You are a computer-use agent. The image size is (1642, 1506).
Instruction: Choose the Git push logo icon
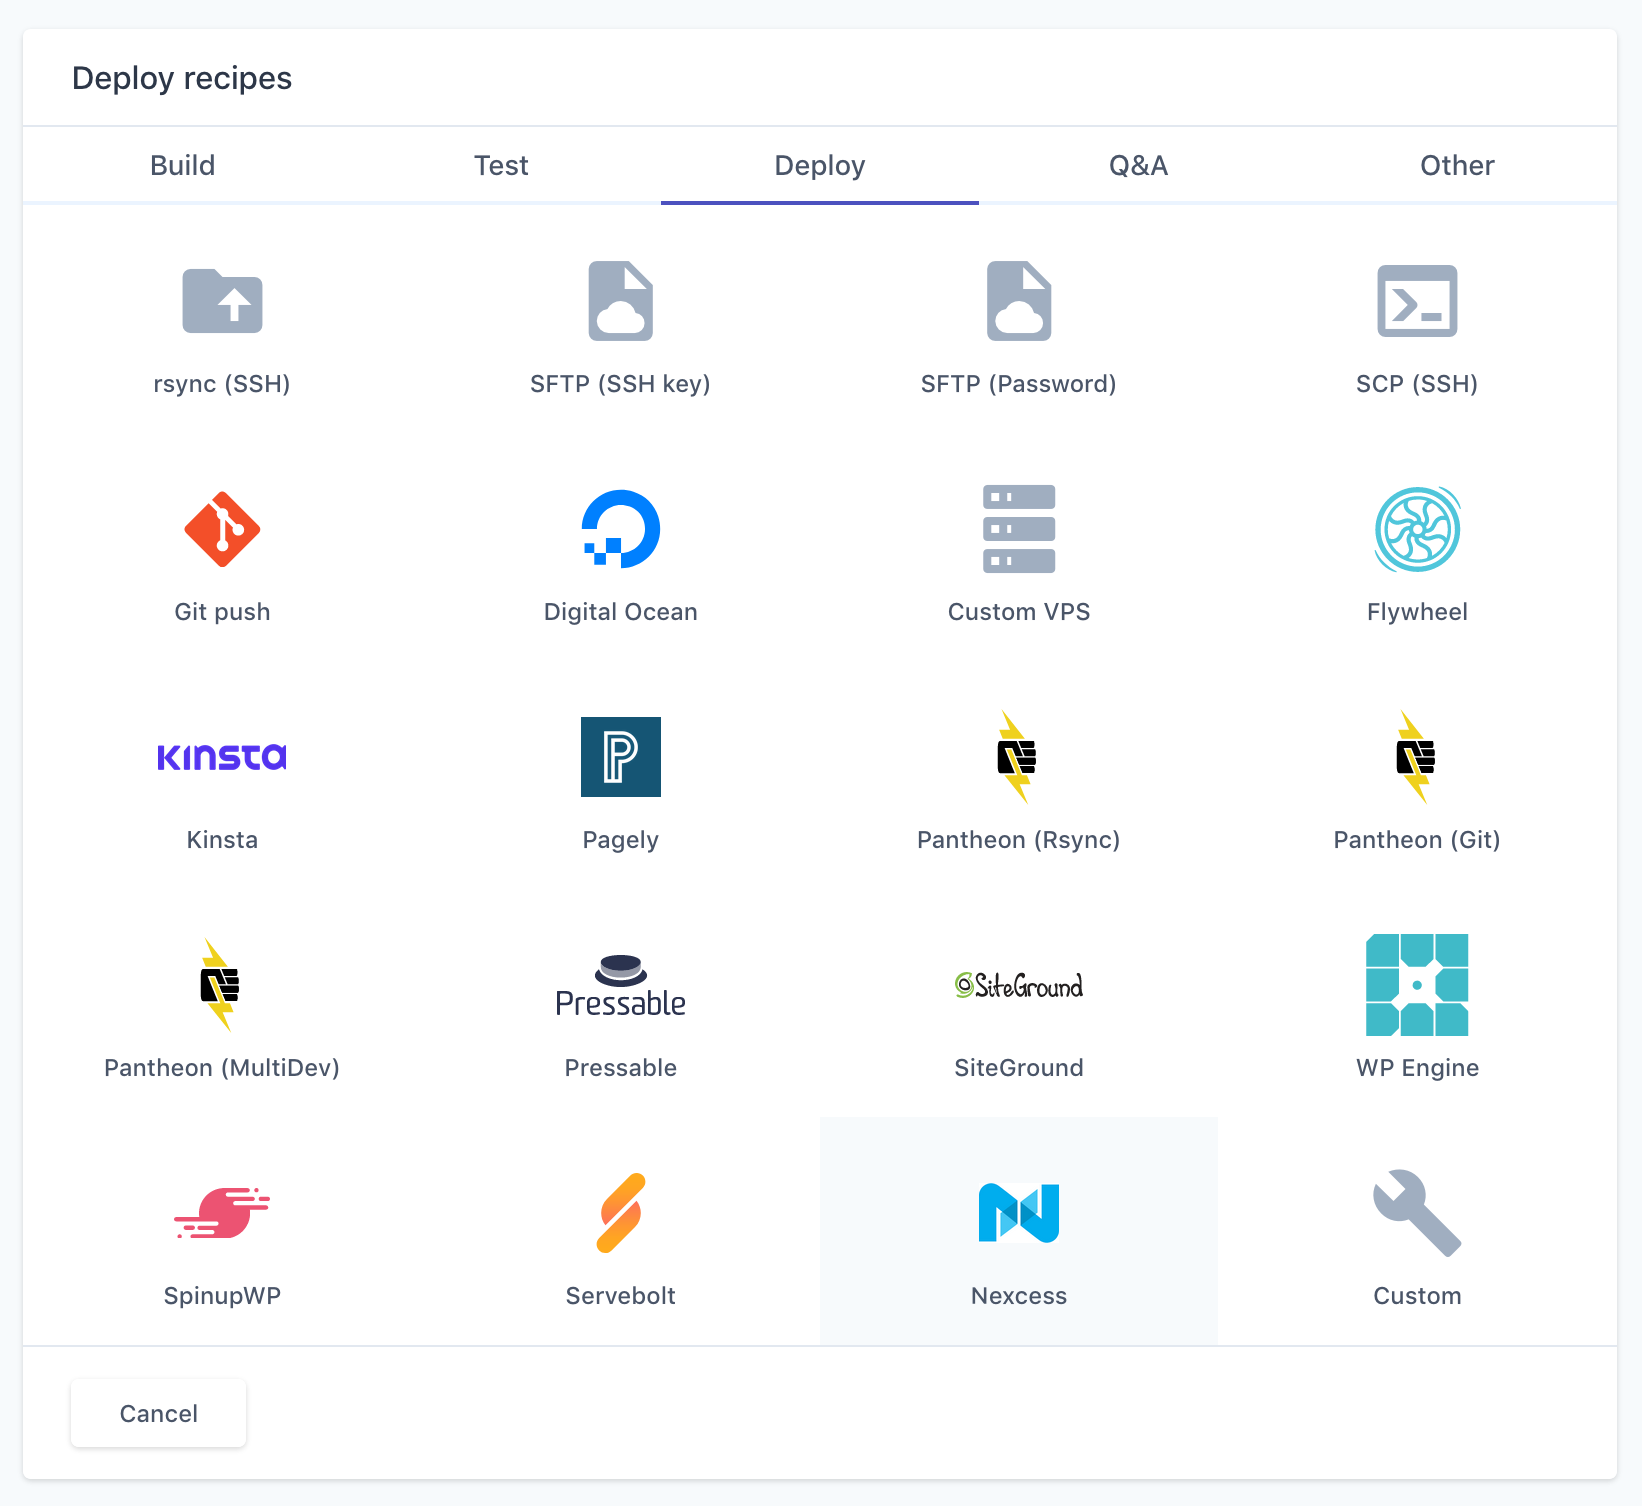click(222, 529)
